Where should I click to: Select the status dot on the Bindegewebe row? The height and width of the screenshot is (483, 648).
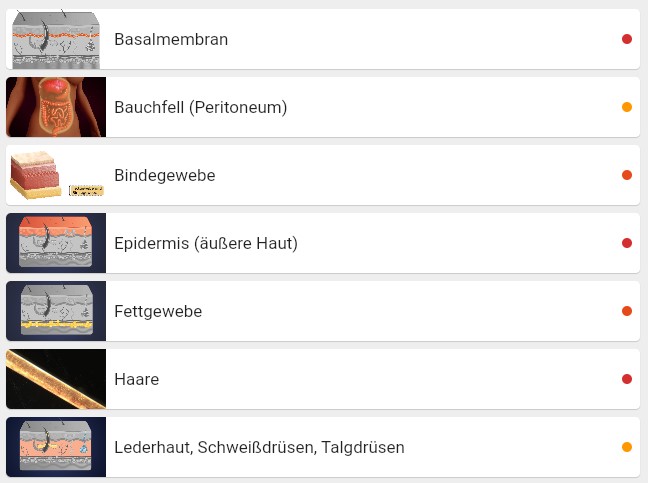pos(627,175)
